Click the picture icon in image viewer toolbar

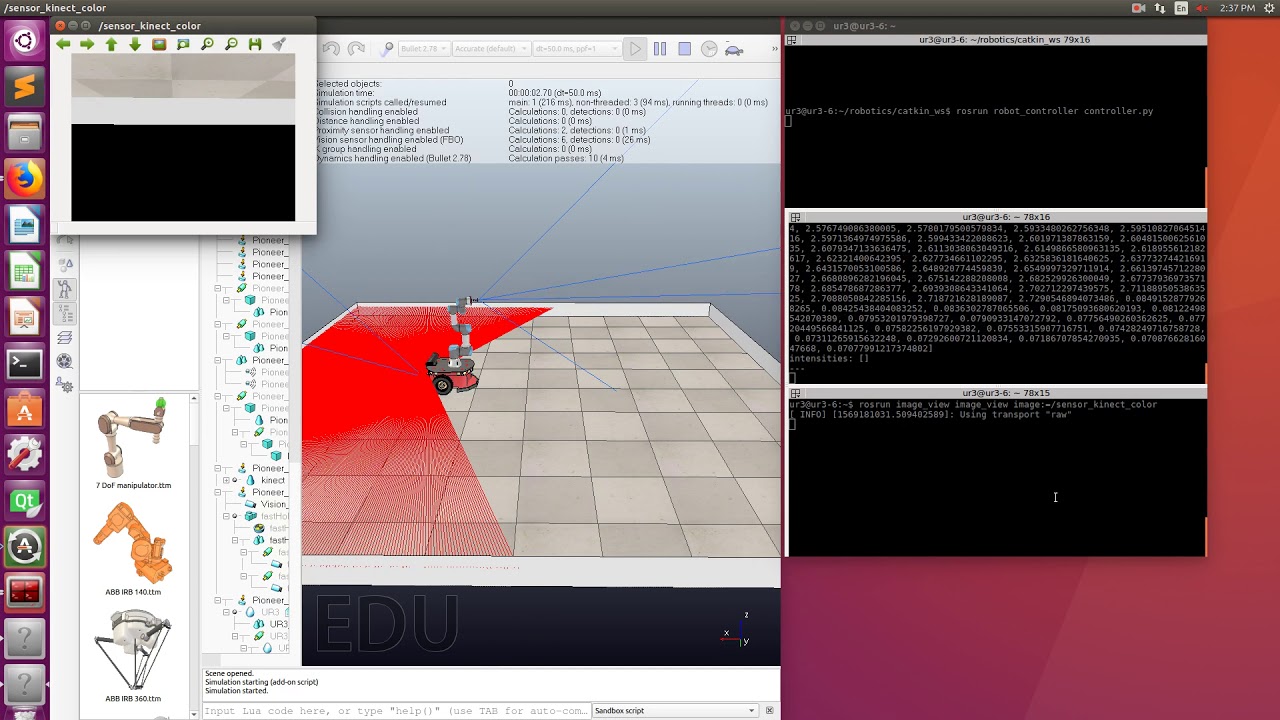point(159,44)
